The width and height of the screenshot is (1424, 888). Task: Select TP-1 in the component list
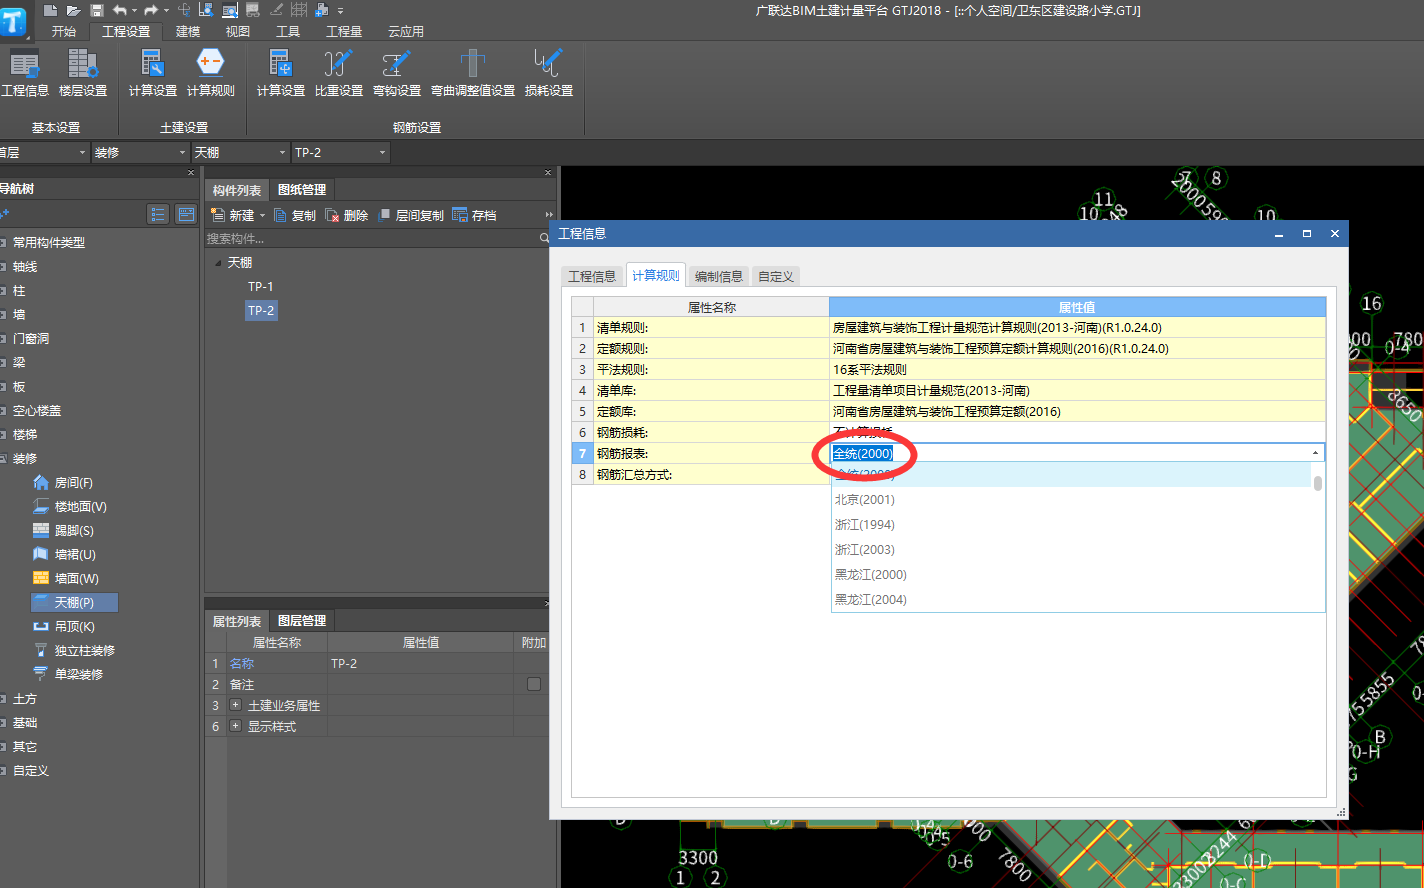(x=261, y=286)
